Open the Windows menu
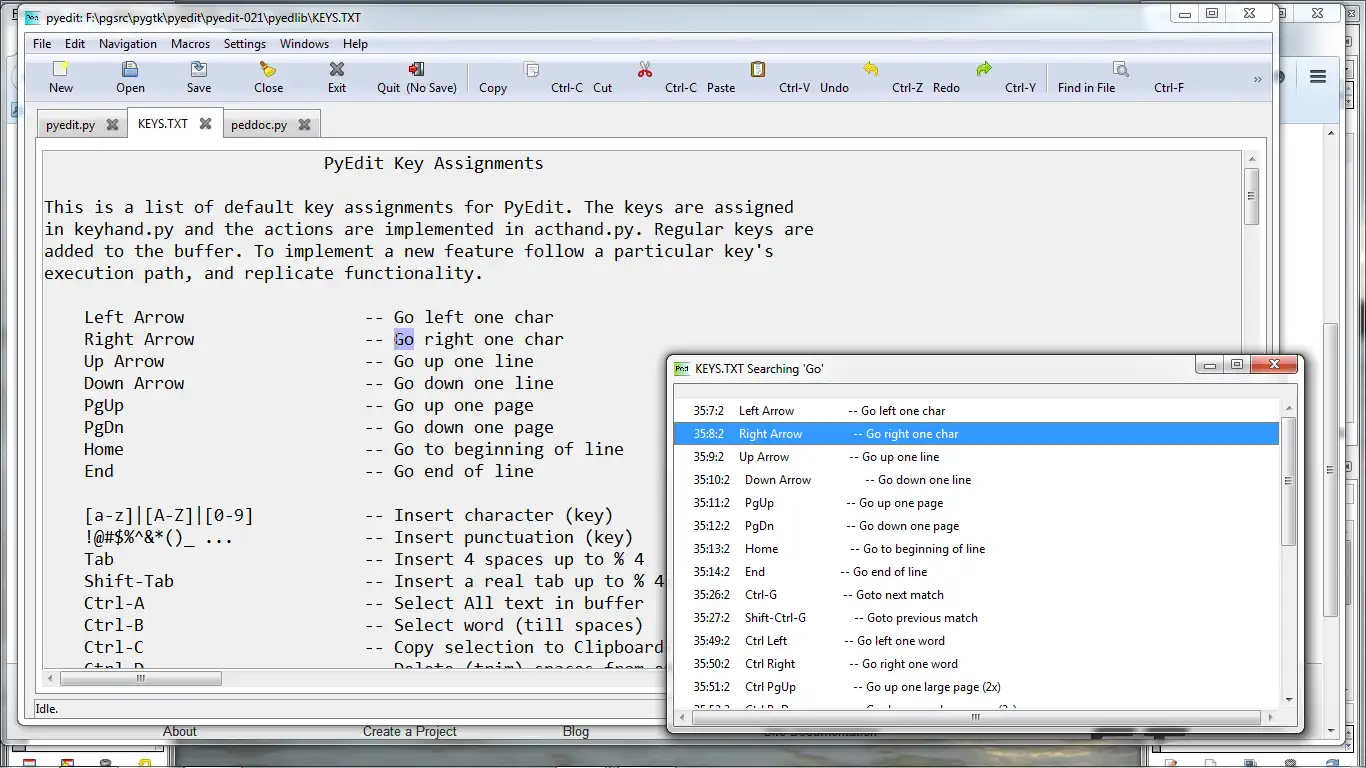The image size is (1366, 768). pyautogui.click(x=304, y=44)
